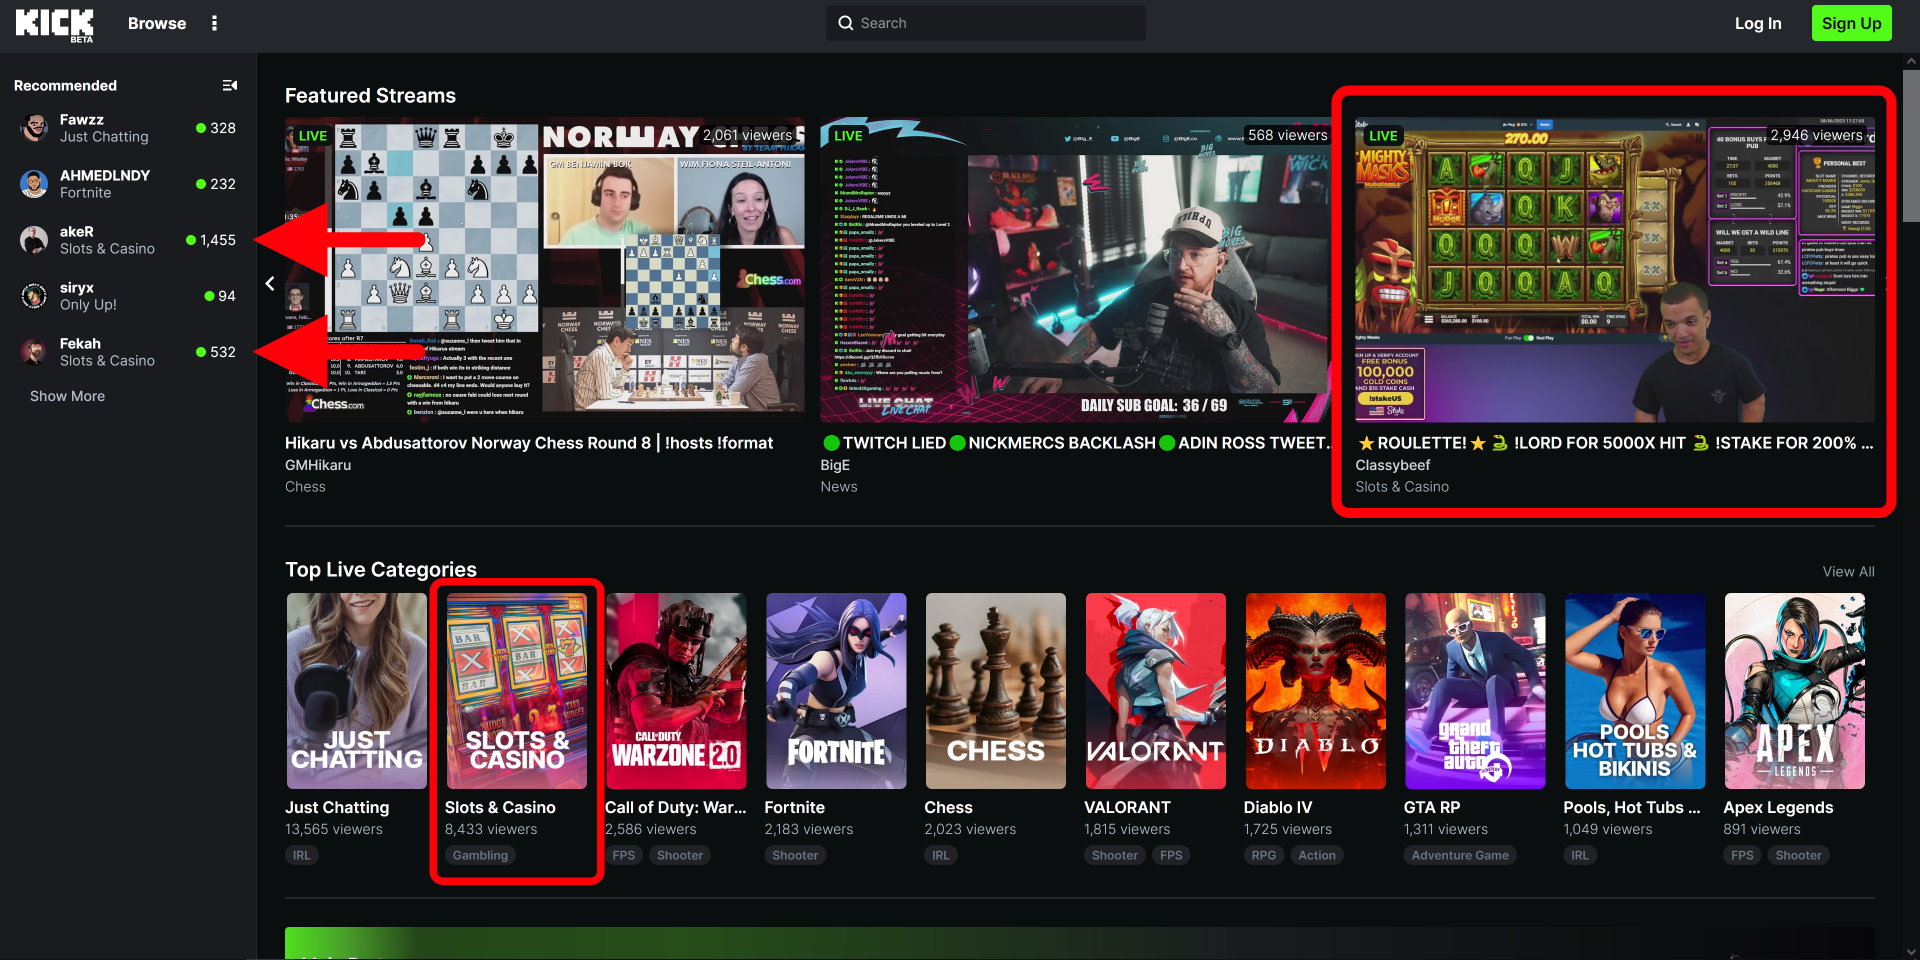The height and width of the screenshot is (960, 1920).
Task: Open Fawzz channel avatar
Action: 34,128
